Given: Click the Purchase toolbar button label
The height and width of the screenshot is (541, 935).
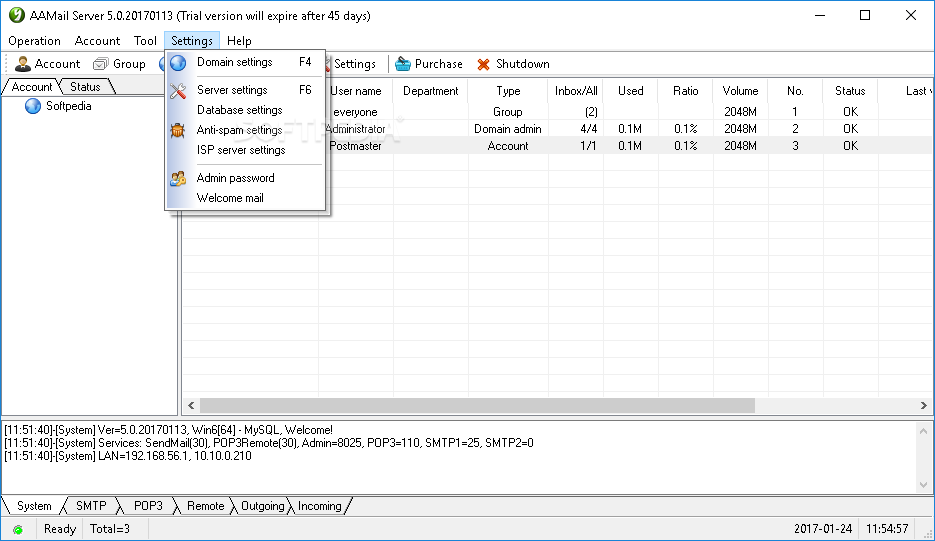Looking at the screenshot, I should click(438, 64).
